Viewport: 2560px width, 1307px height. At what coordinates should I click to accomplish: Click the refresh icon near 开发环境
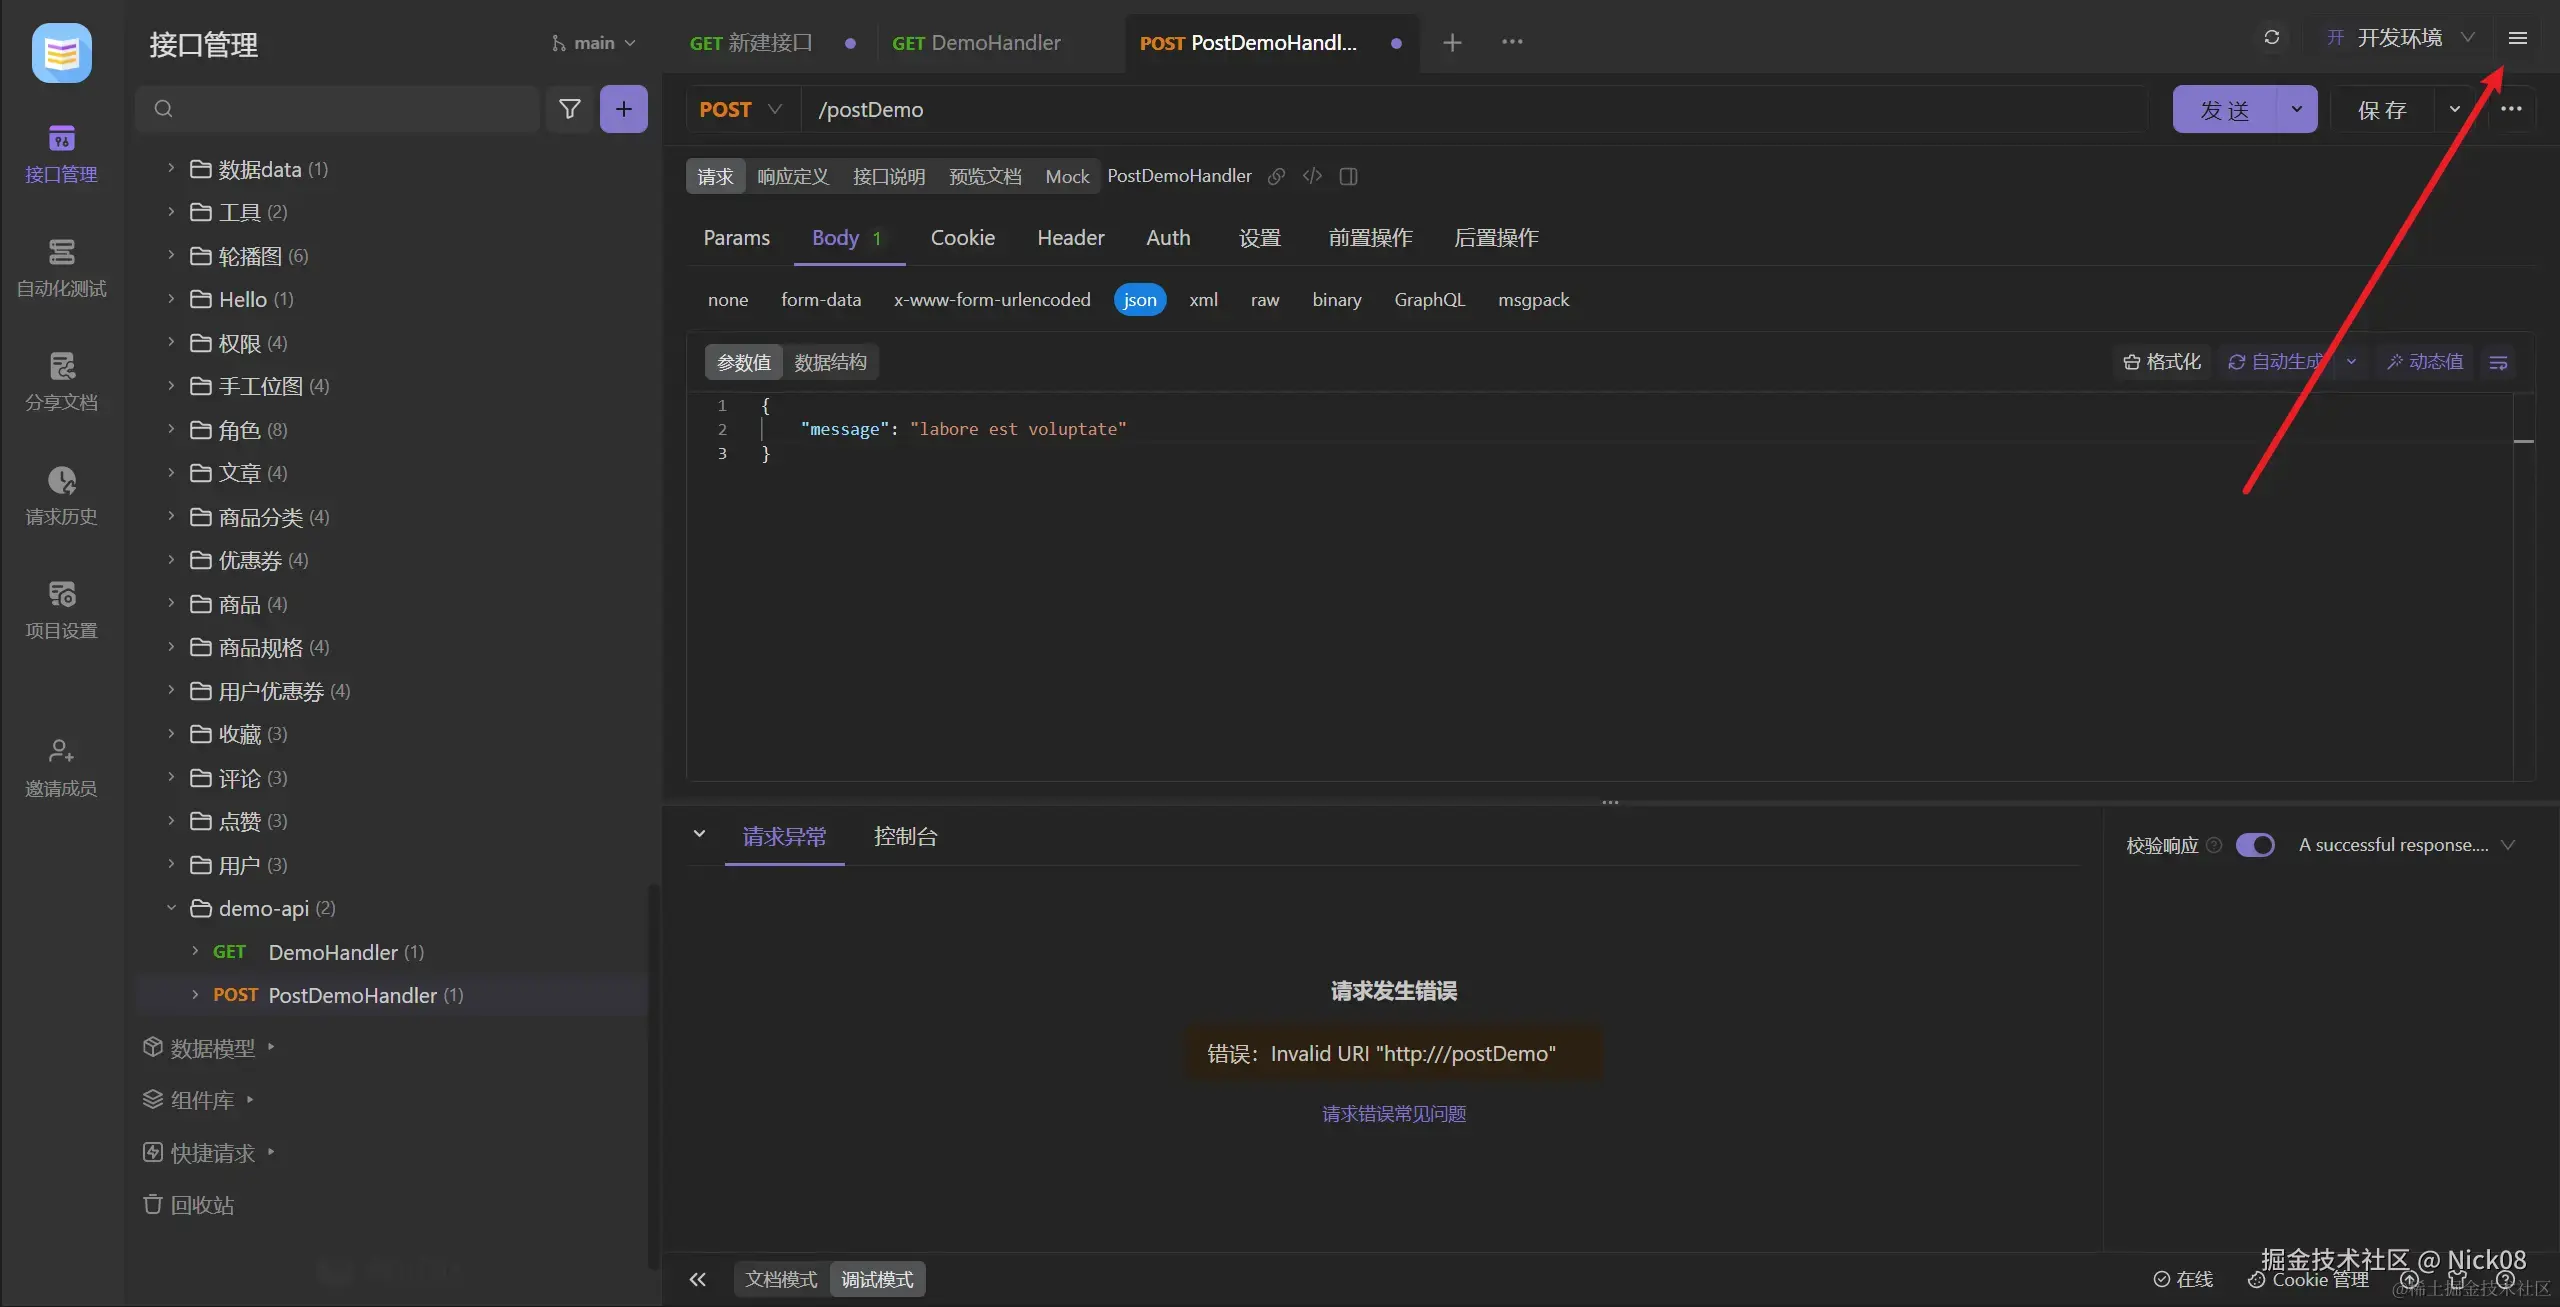(2271, 38)
